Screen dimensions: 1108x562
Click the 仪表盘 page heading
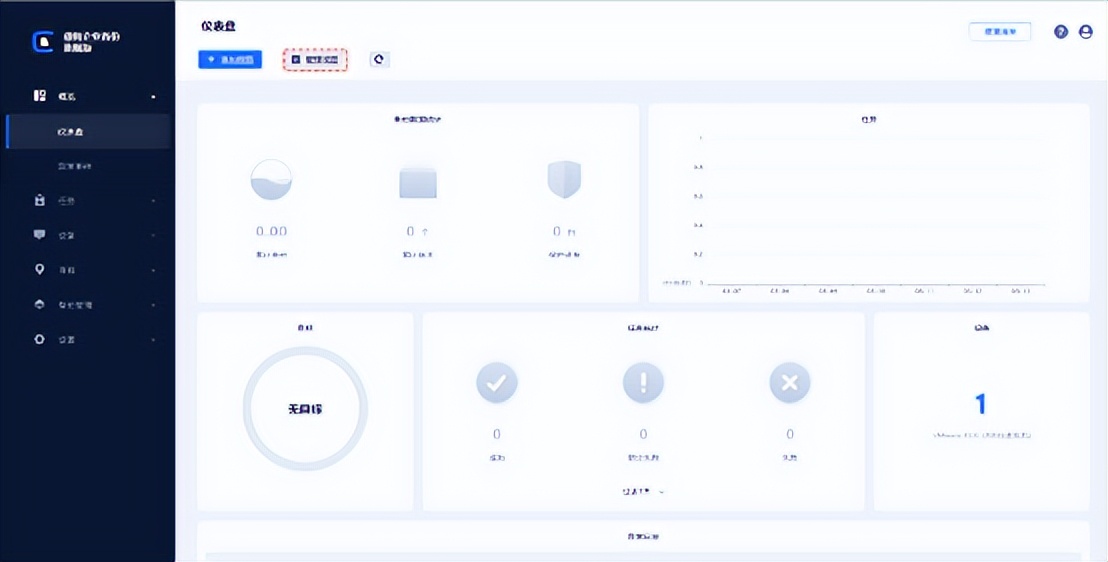point(218,26)
